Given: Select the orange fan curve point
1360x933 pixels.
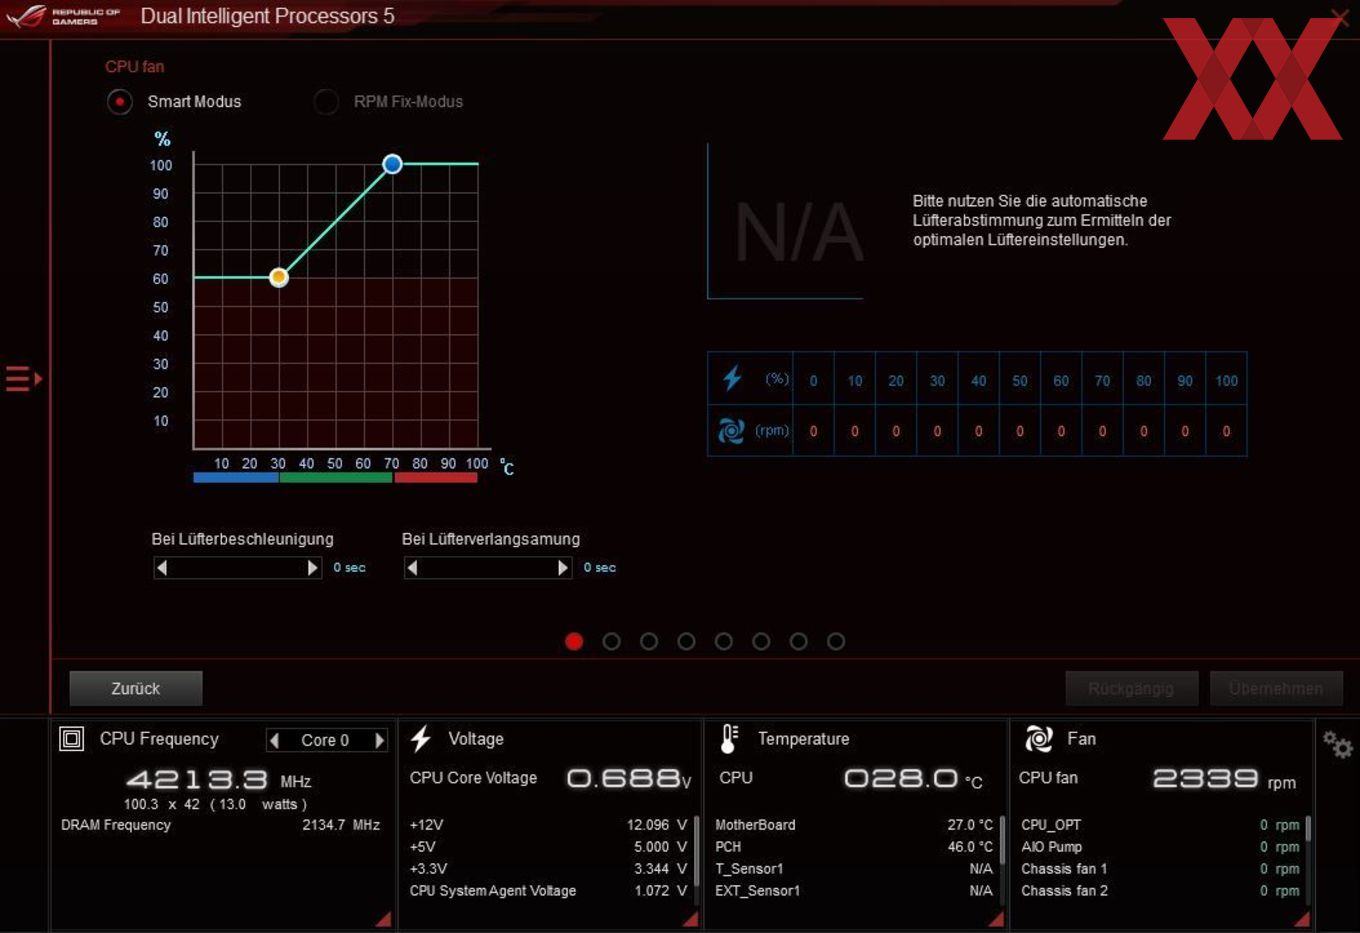Looking at the screenshot, I should click(279, 277).
